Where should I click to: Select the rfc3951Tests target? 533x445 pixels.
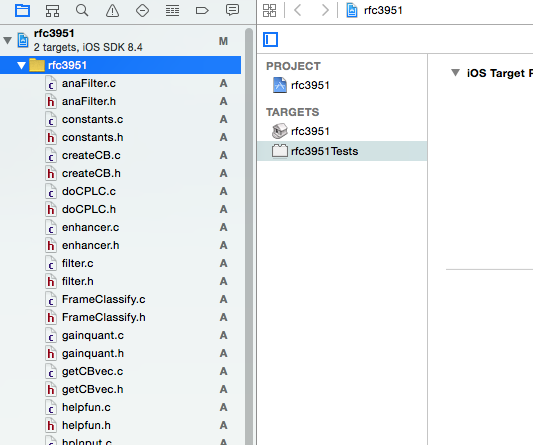click(342, 151)
